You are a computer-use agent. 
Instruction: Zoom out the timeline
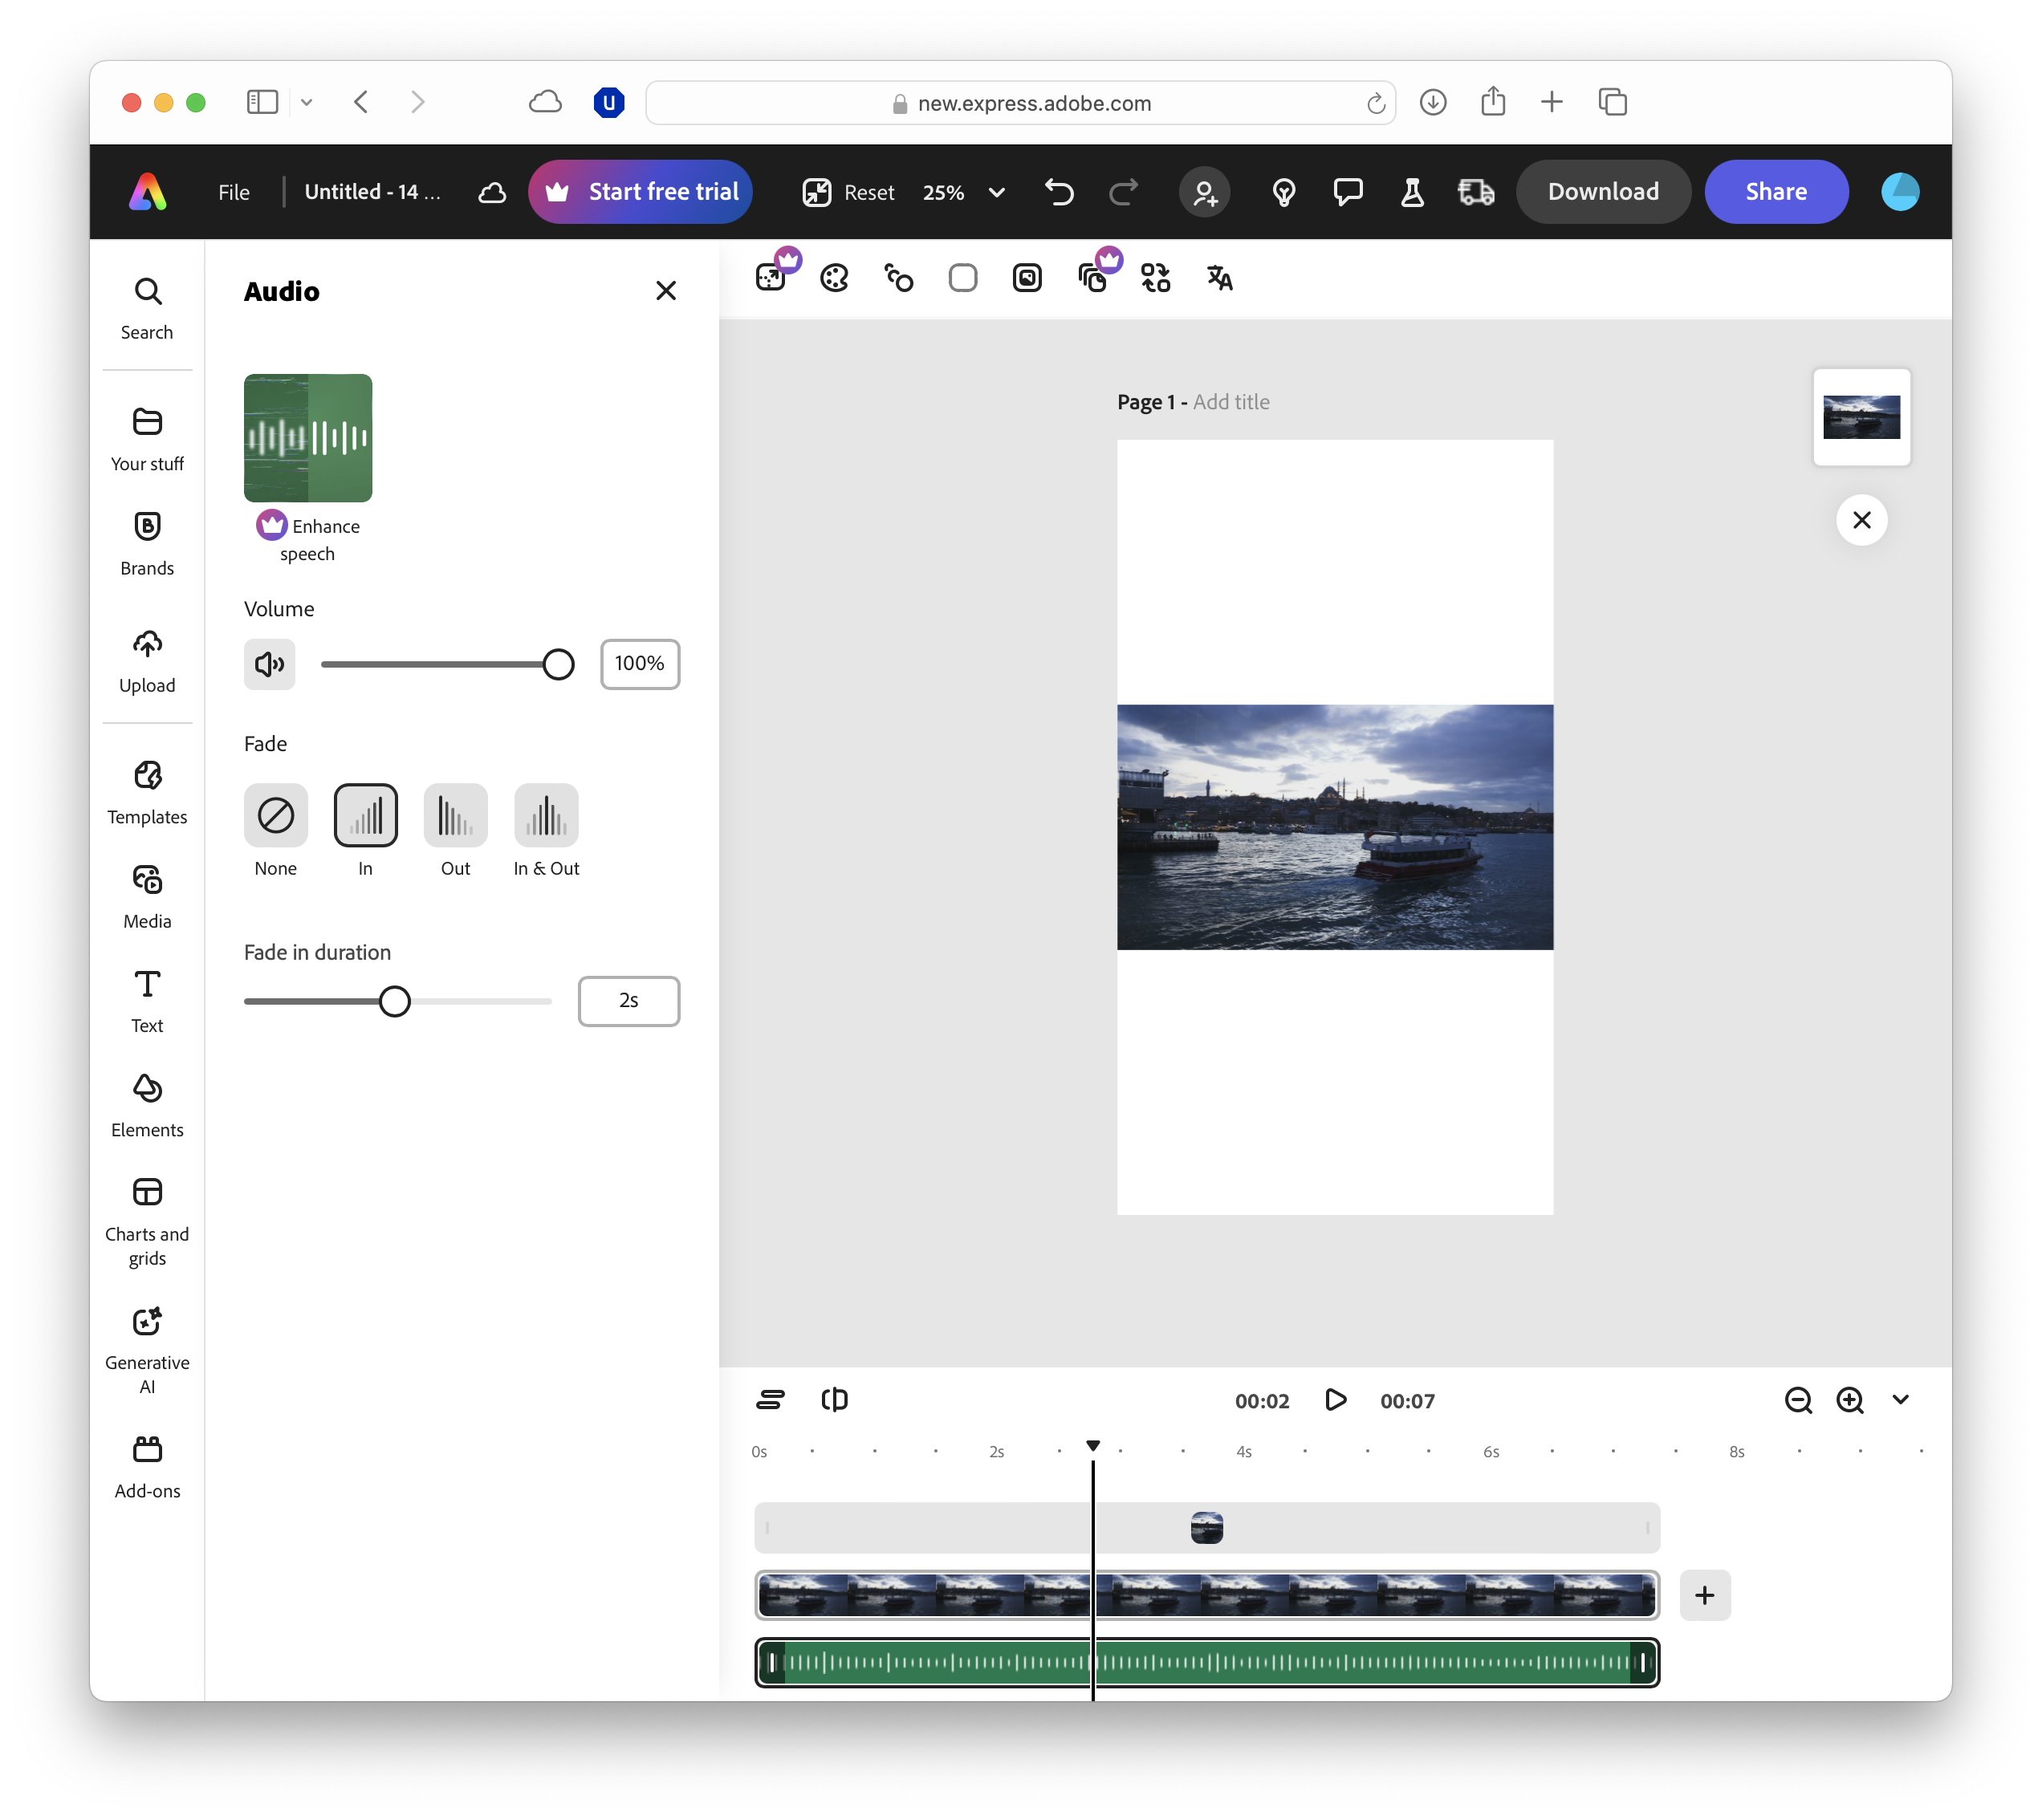[x=1798, y=1400]
